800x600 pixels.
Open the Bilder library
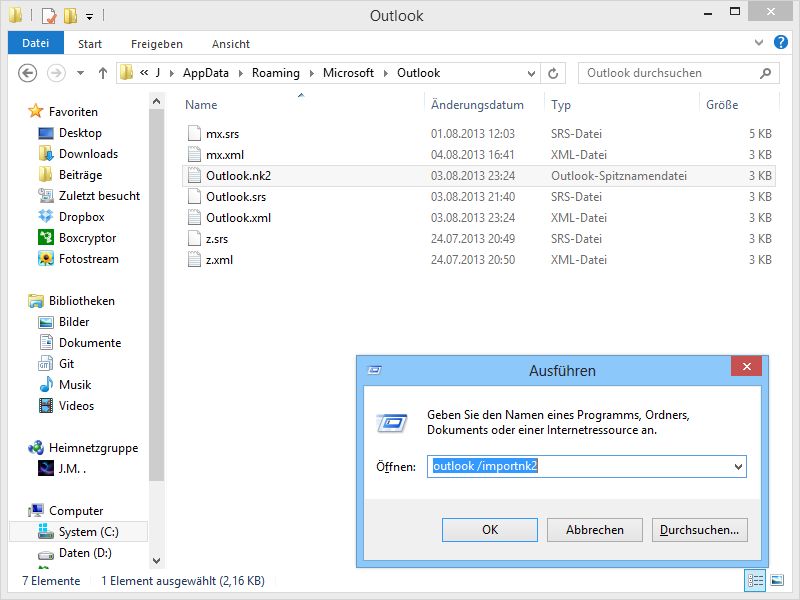click(74, 321)
